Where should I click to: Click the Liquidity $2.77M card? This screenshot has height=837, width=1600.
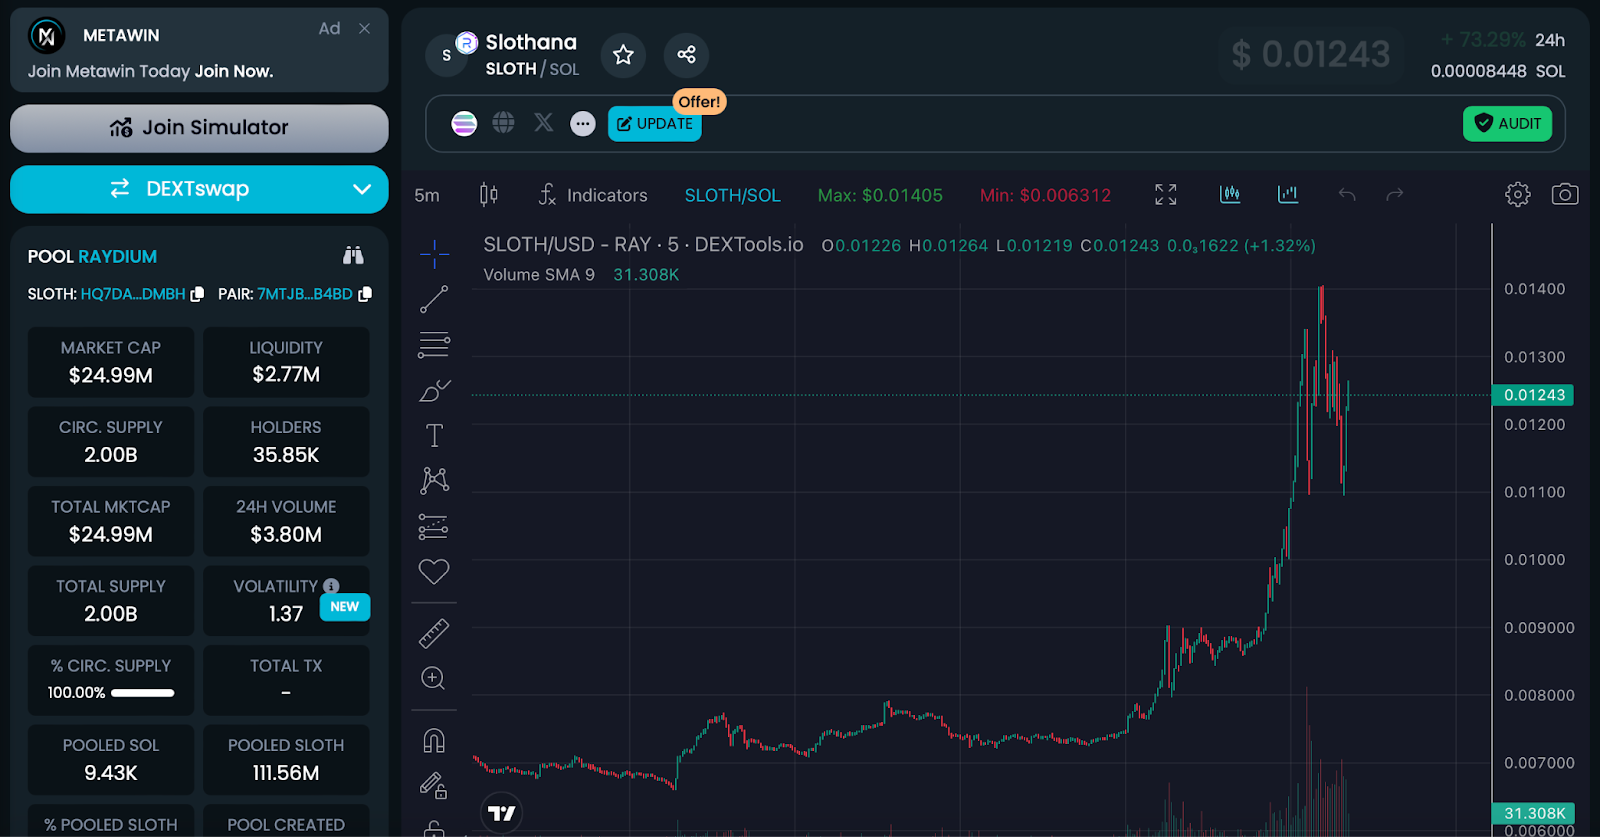coord(286,362)
